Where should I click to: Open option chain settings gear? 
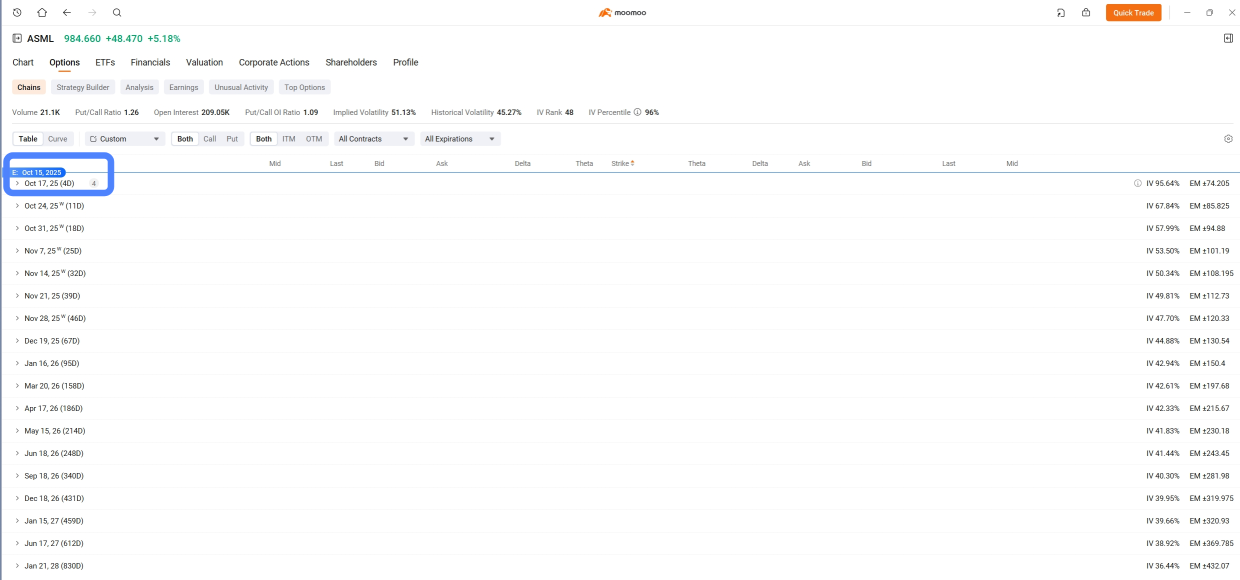(1228, 139)
